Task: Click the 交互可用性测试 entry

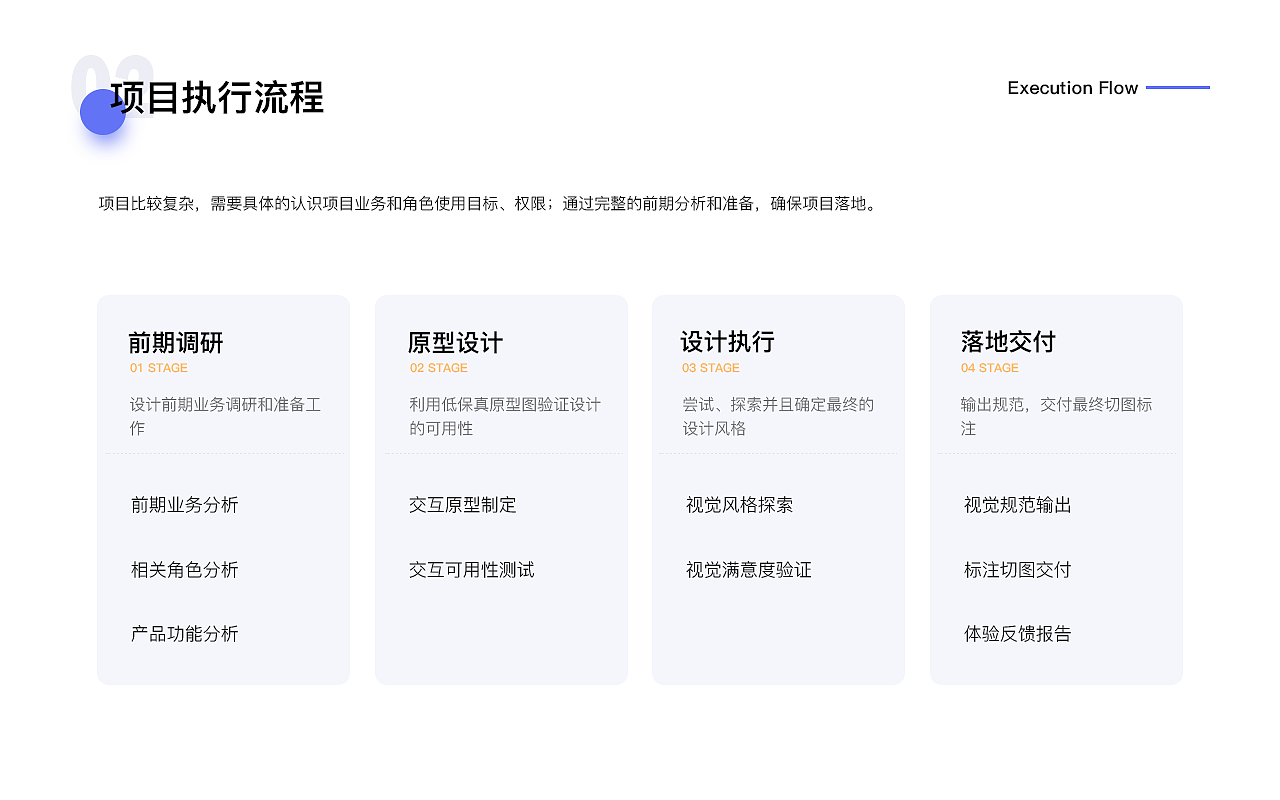Action: pos(471,569)
